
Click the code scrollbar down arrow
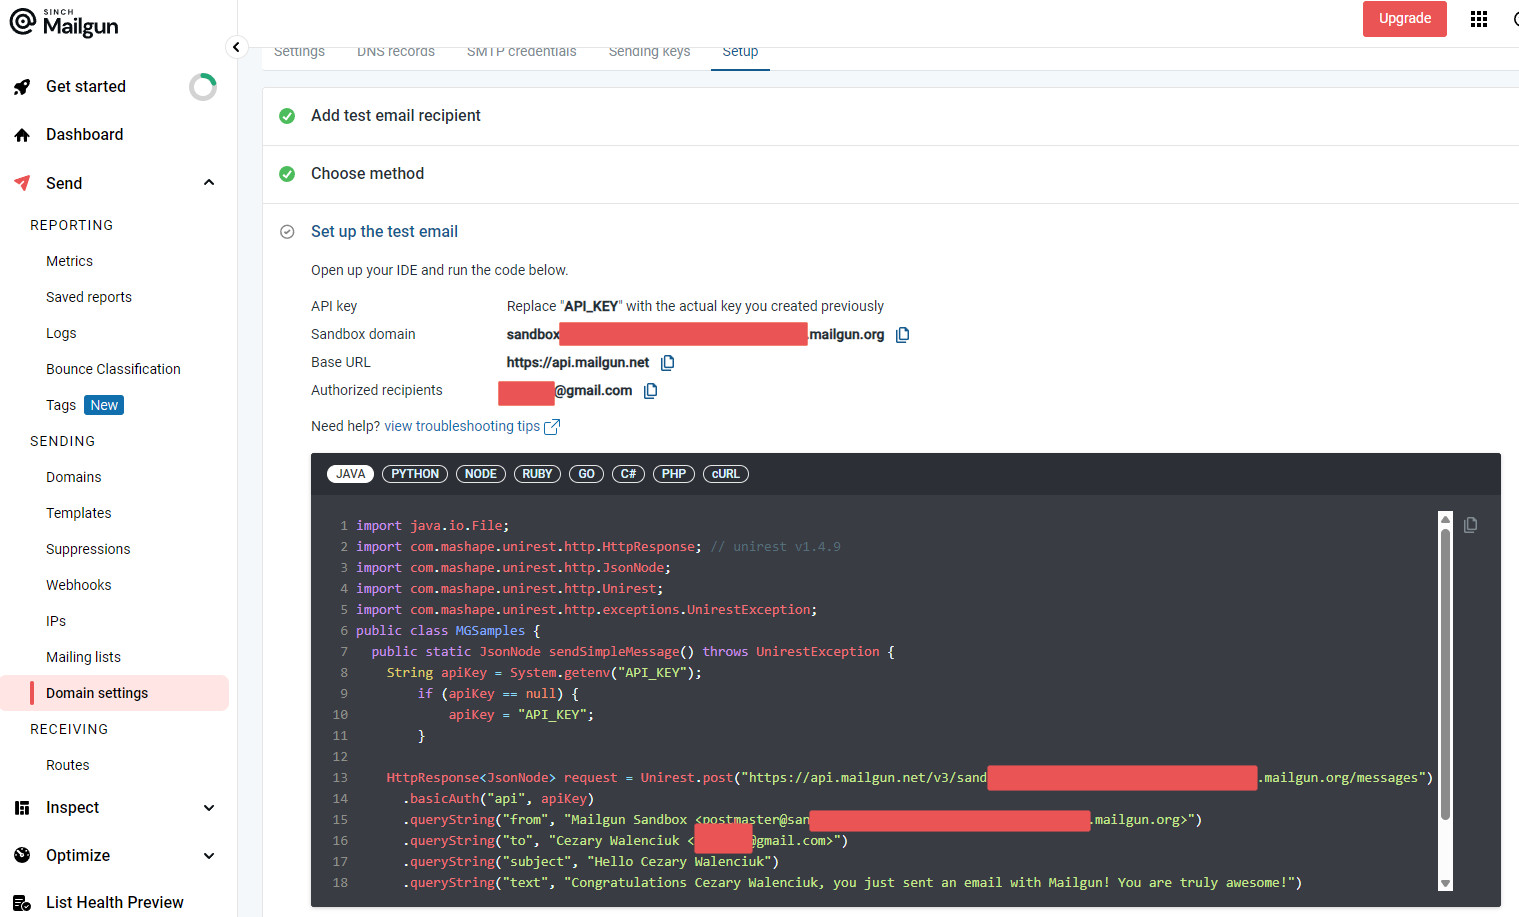(x=1445, y=883)
